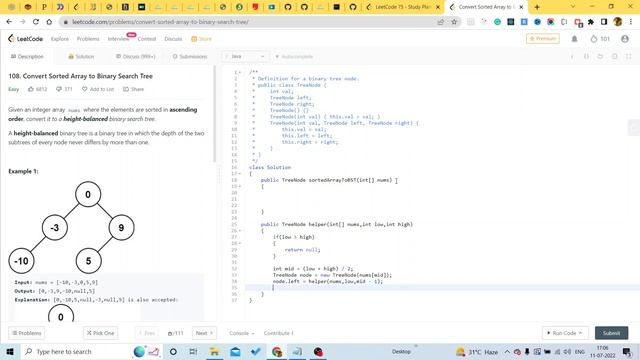The width and height of the screenshot is (640, 360).
Task: Open the streak counter showing 101
Action: click(x=600, y=39)
